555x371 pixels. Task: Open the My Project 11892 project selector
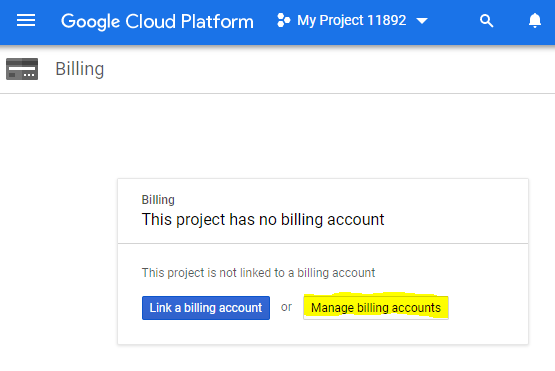pos(353,21)
